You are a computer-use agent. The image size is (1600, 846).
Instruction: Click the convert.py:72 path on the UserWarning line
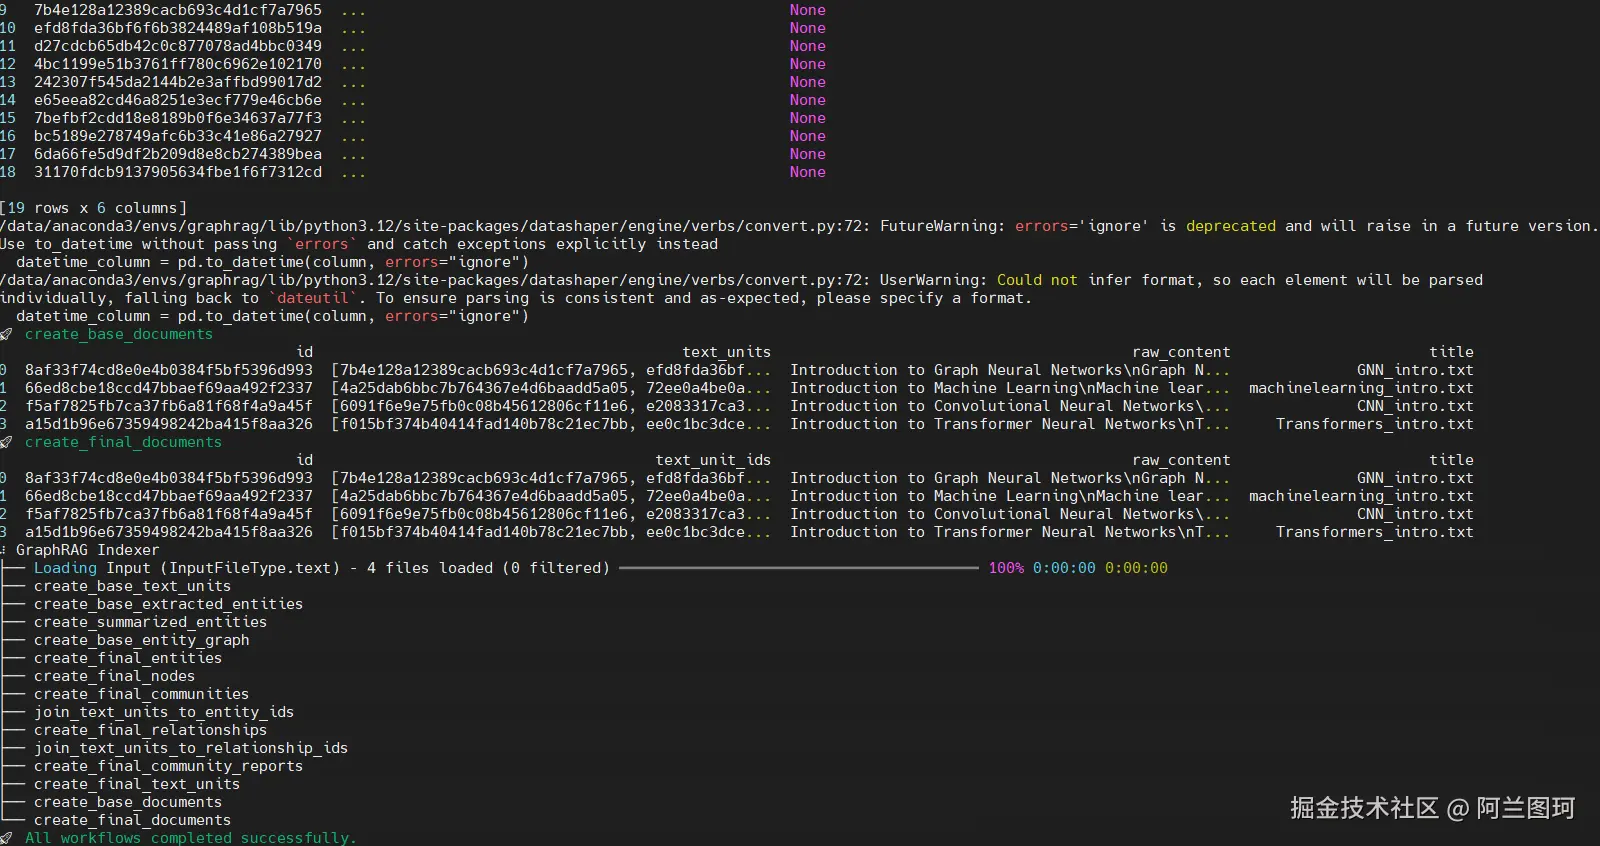point(435,280)
